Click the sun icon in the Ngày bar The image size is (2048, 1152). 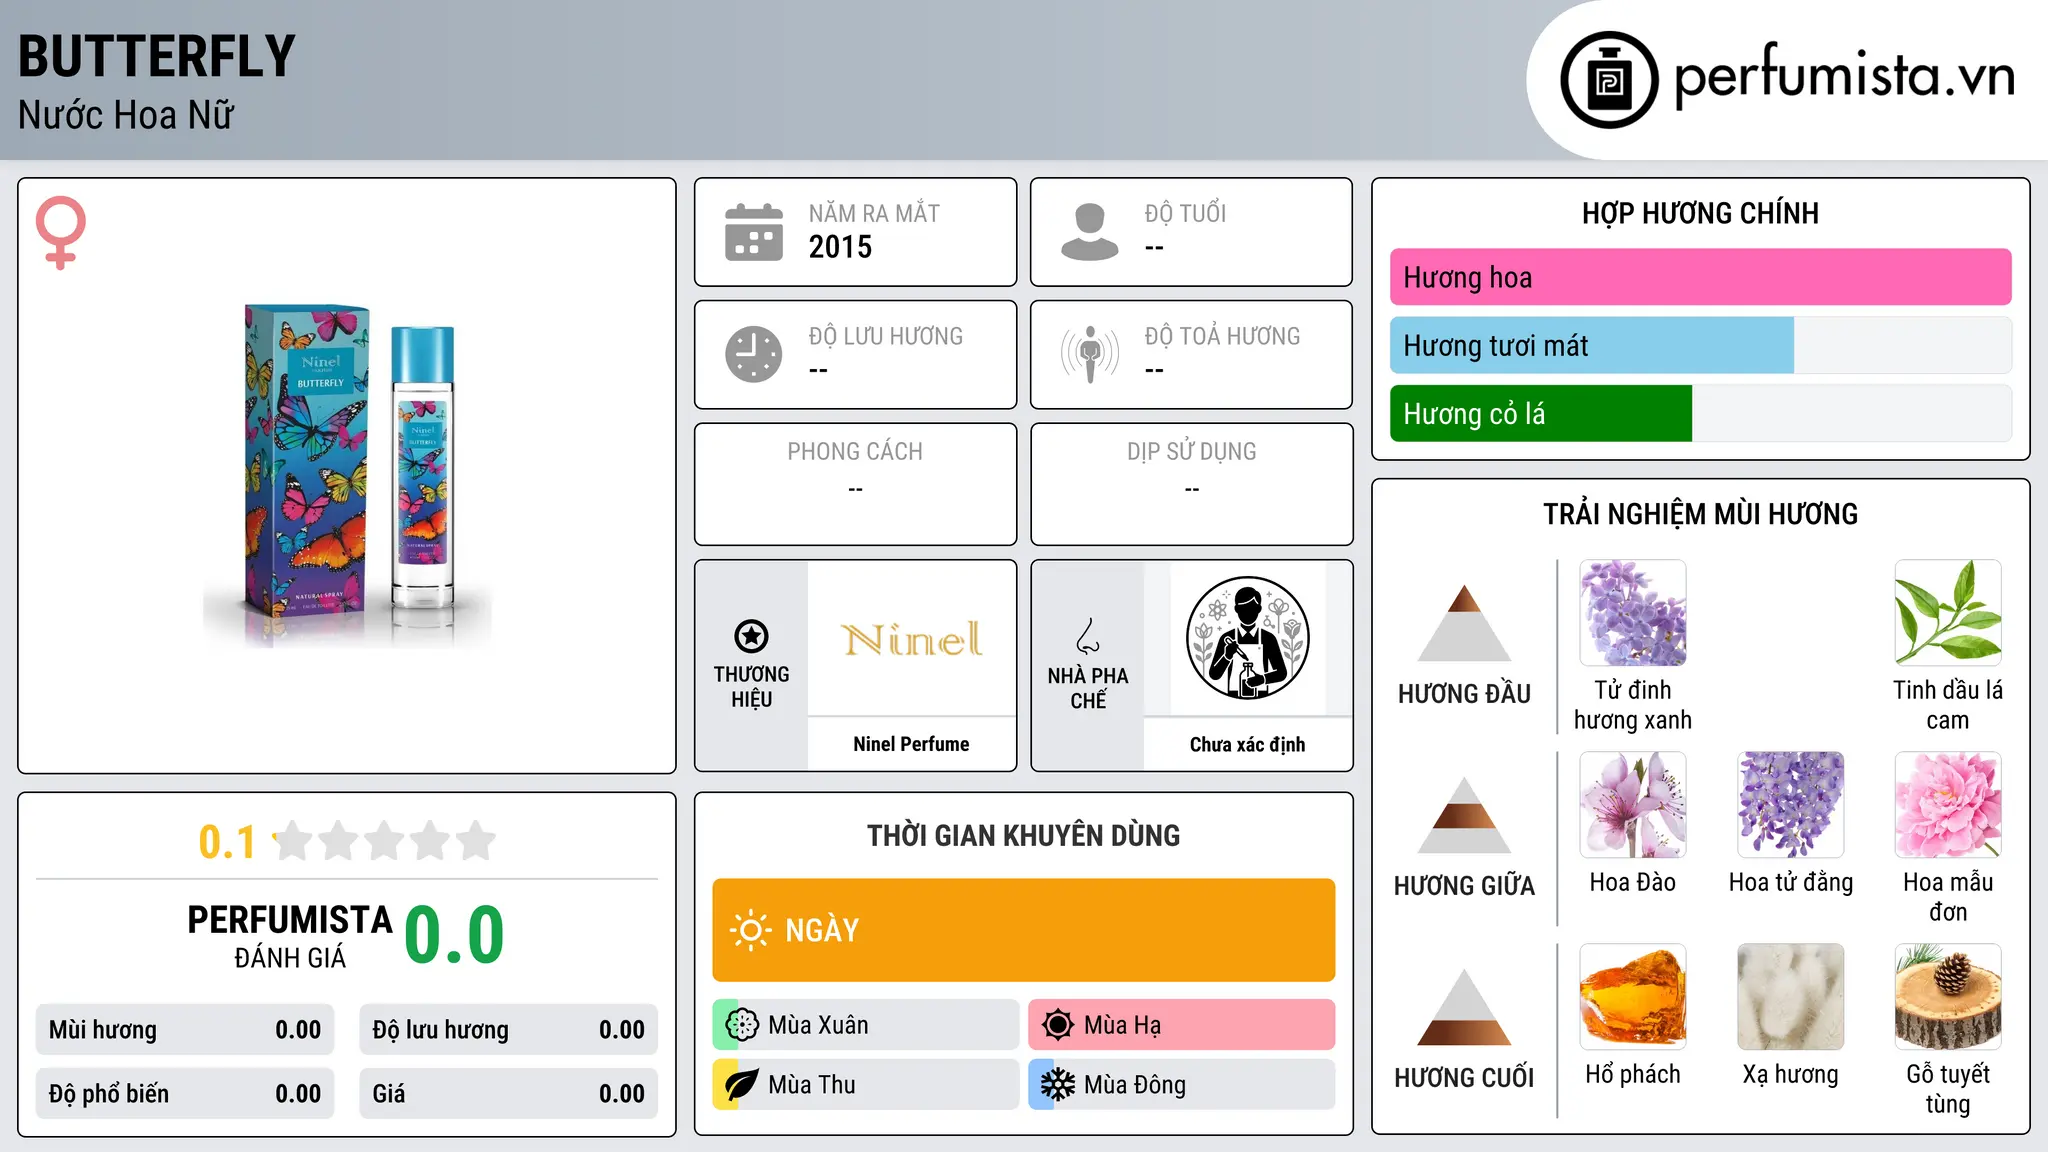click(x=750, y=930)
